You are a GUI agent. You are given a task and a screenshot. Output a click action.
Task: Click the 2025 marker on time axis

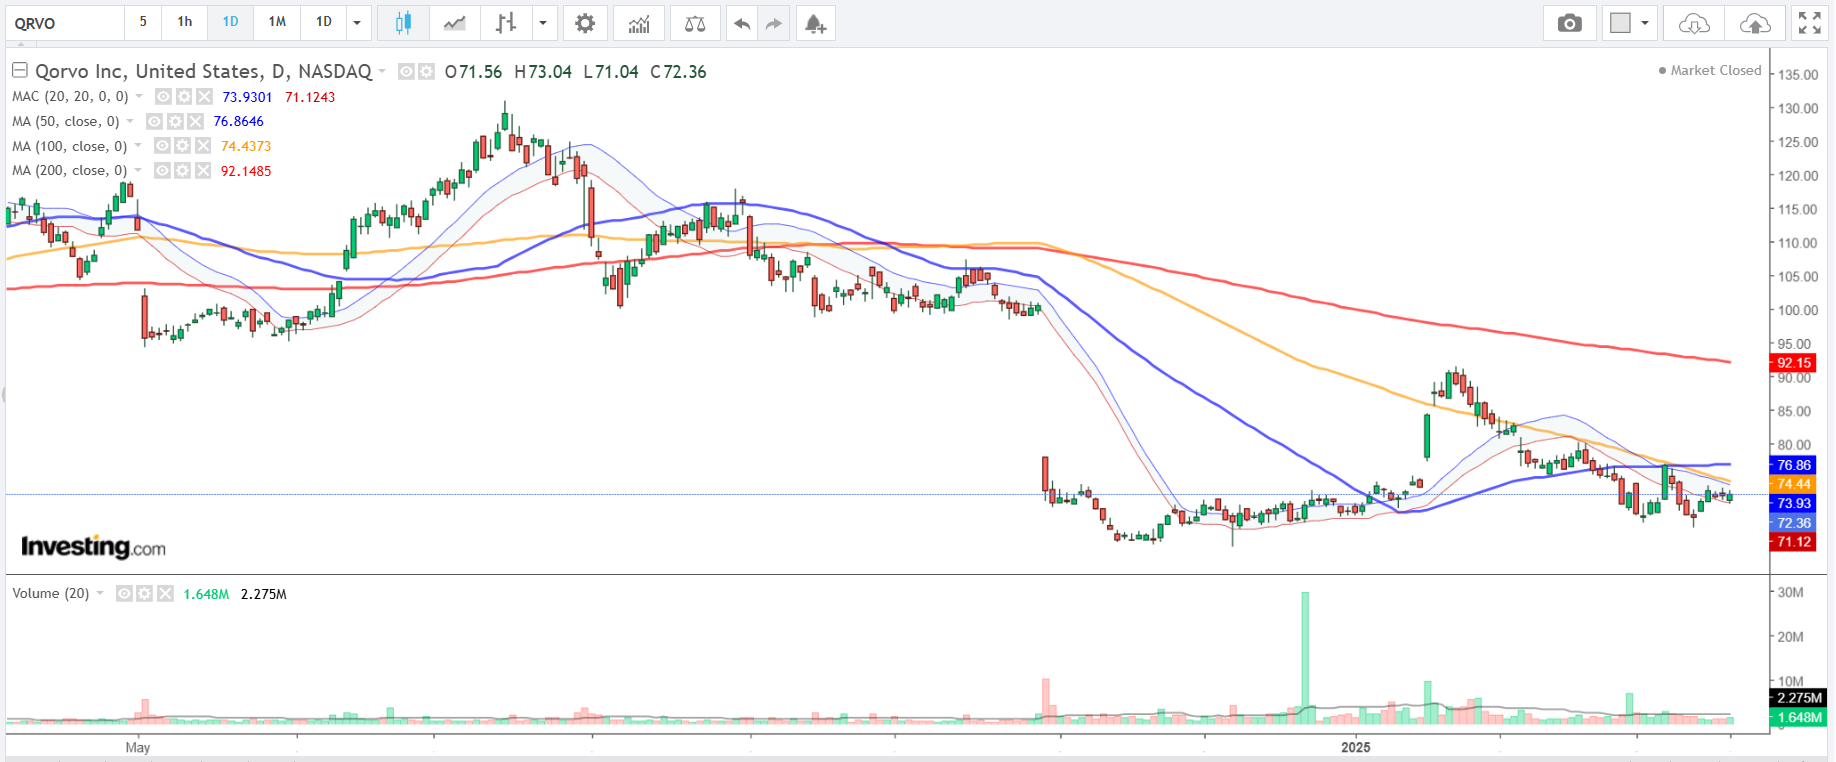click(1356, 747)
